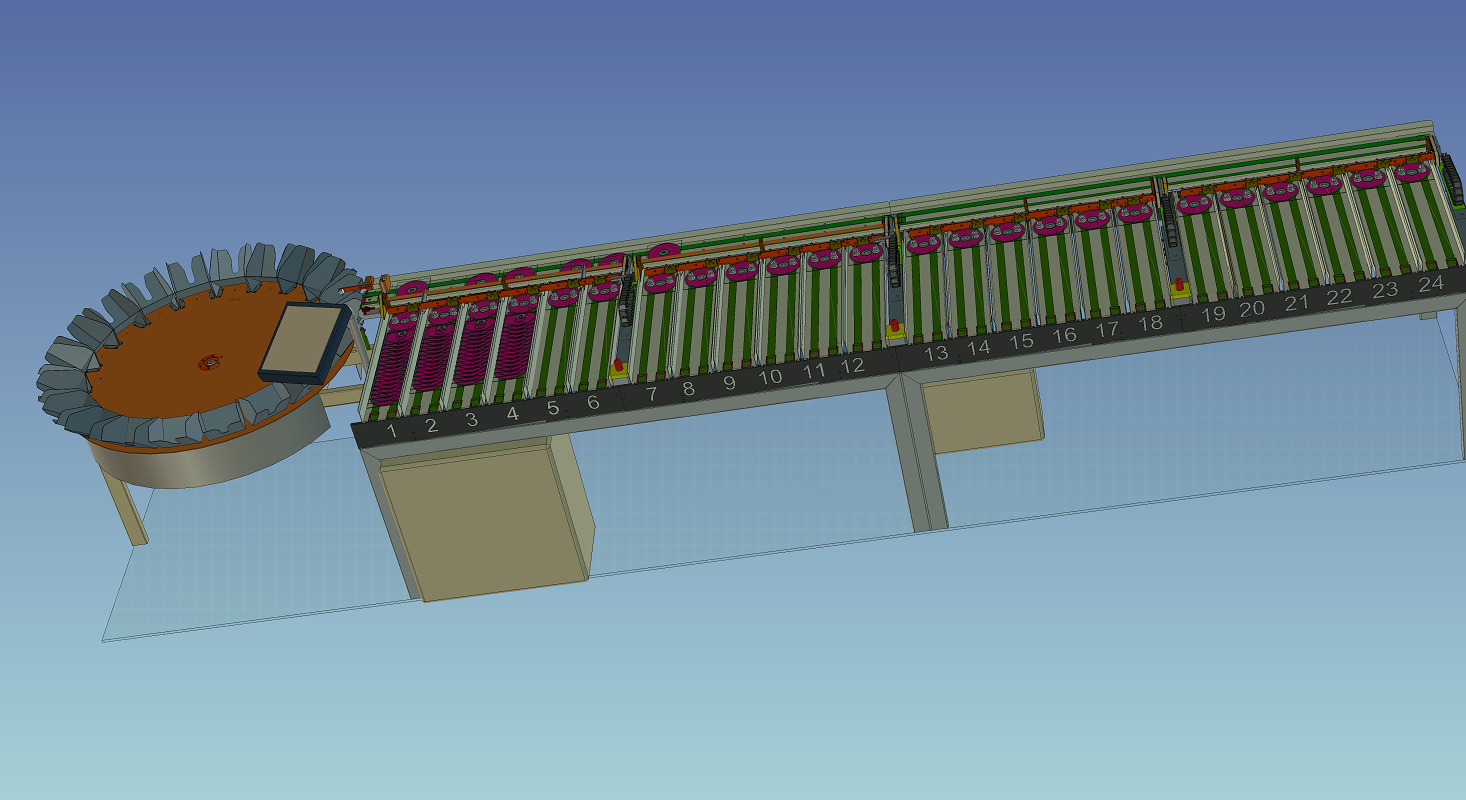The image size is (1466, 800).
Task: Select lane number 11 label
Action: [815, 371]
